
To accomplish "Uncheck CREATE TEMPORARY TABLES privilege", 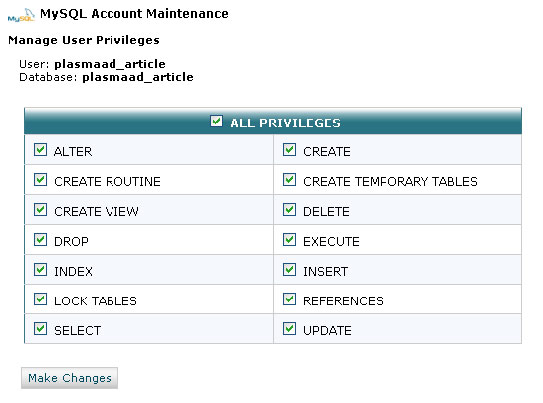I will (x=290, y=180).
